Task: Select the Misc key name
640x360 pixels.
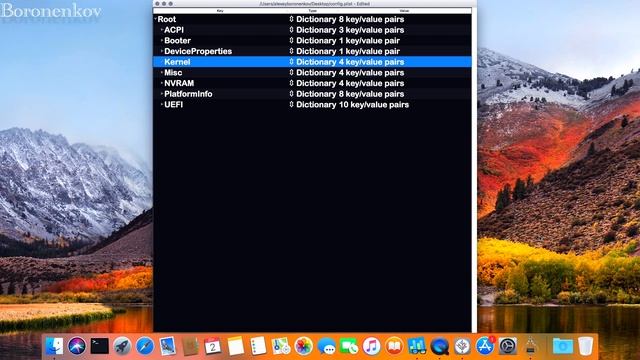Action: pyautogui.click(x=173, y=72)
